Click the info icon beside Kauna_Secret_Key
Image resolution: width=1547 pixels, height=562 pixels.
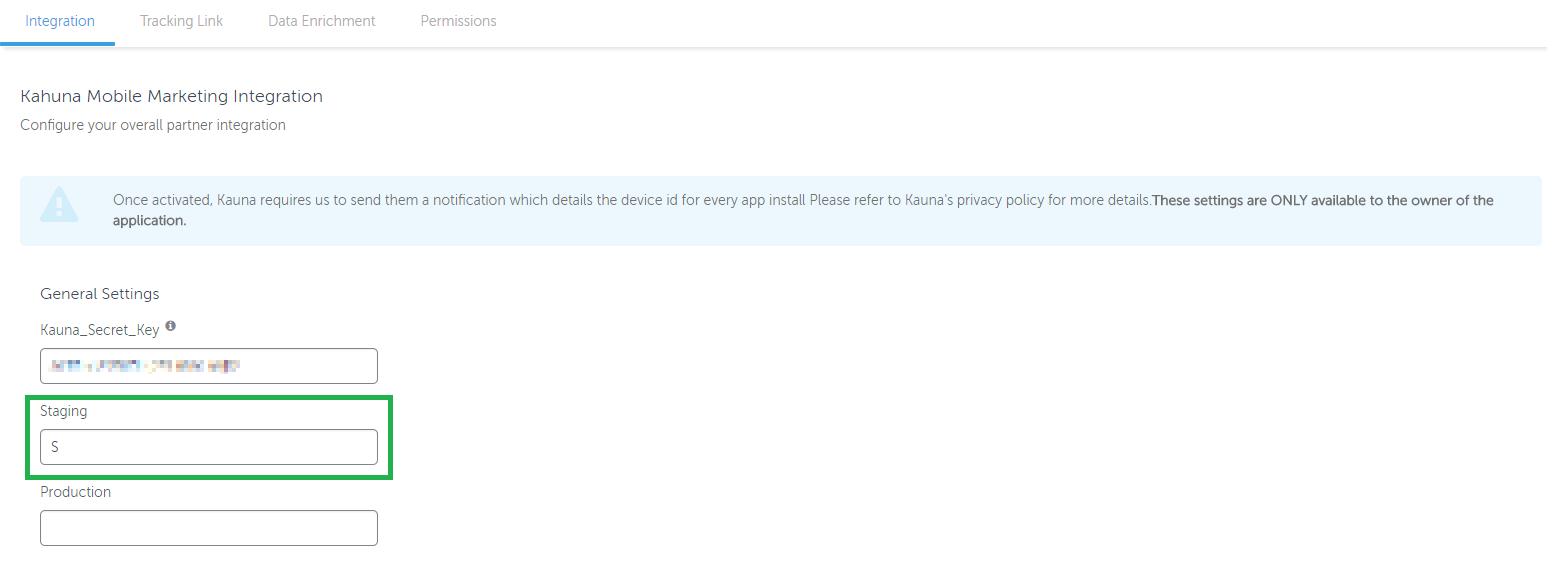pyautogui.click(x=171, y=326)
